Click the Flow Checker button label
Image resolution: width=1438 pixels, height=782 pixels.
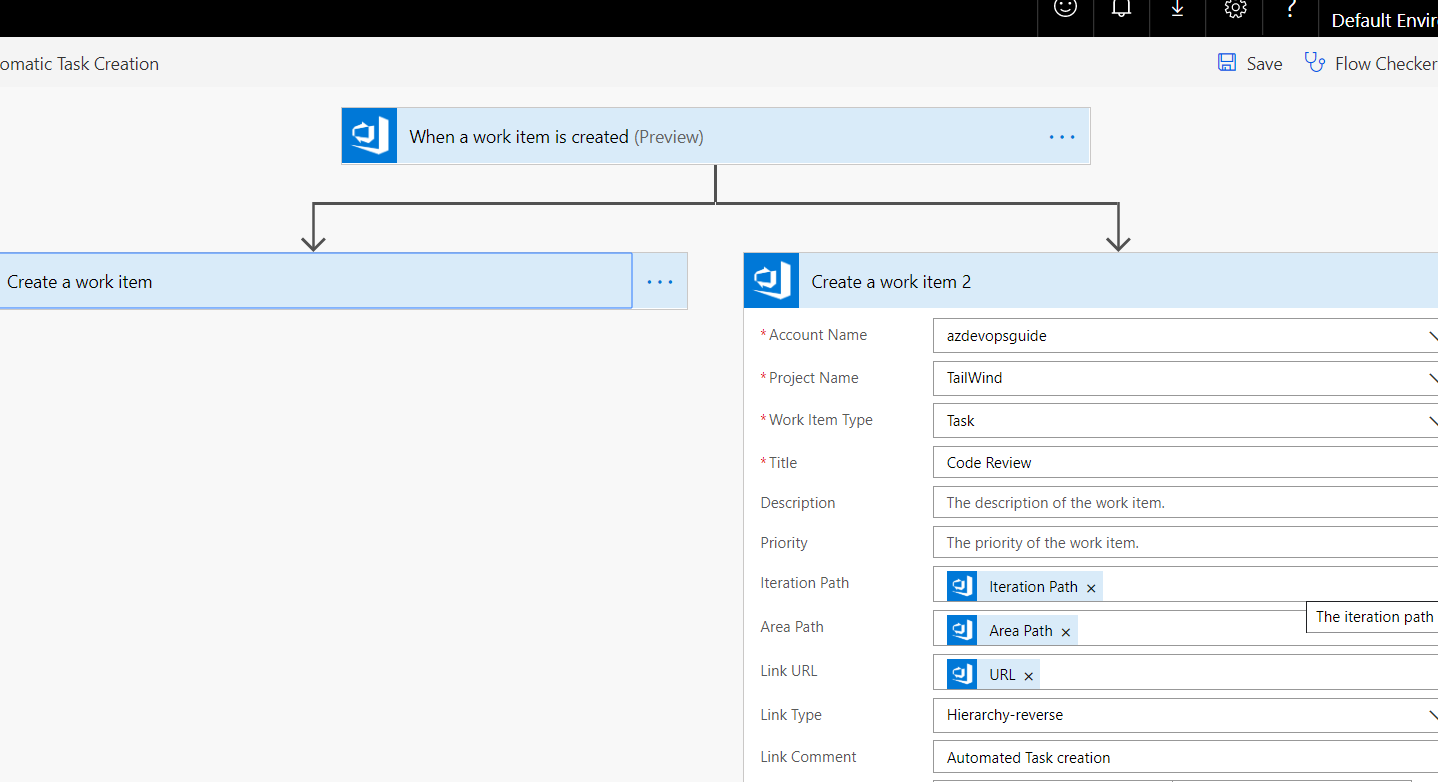1386,64
